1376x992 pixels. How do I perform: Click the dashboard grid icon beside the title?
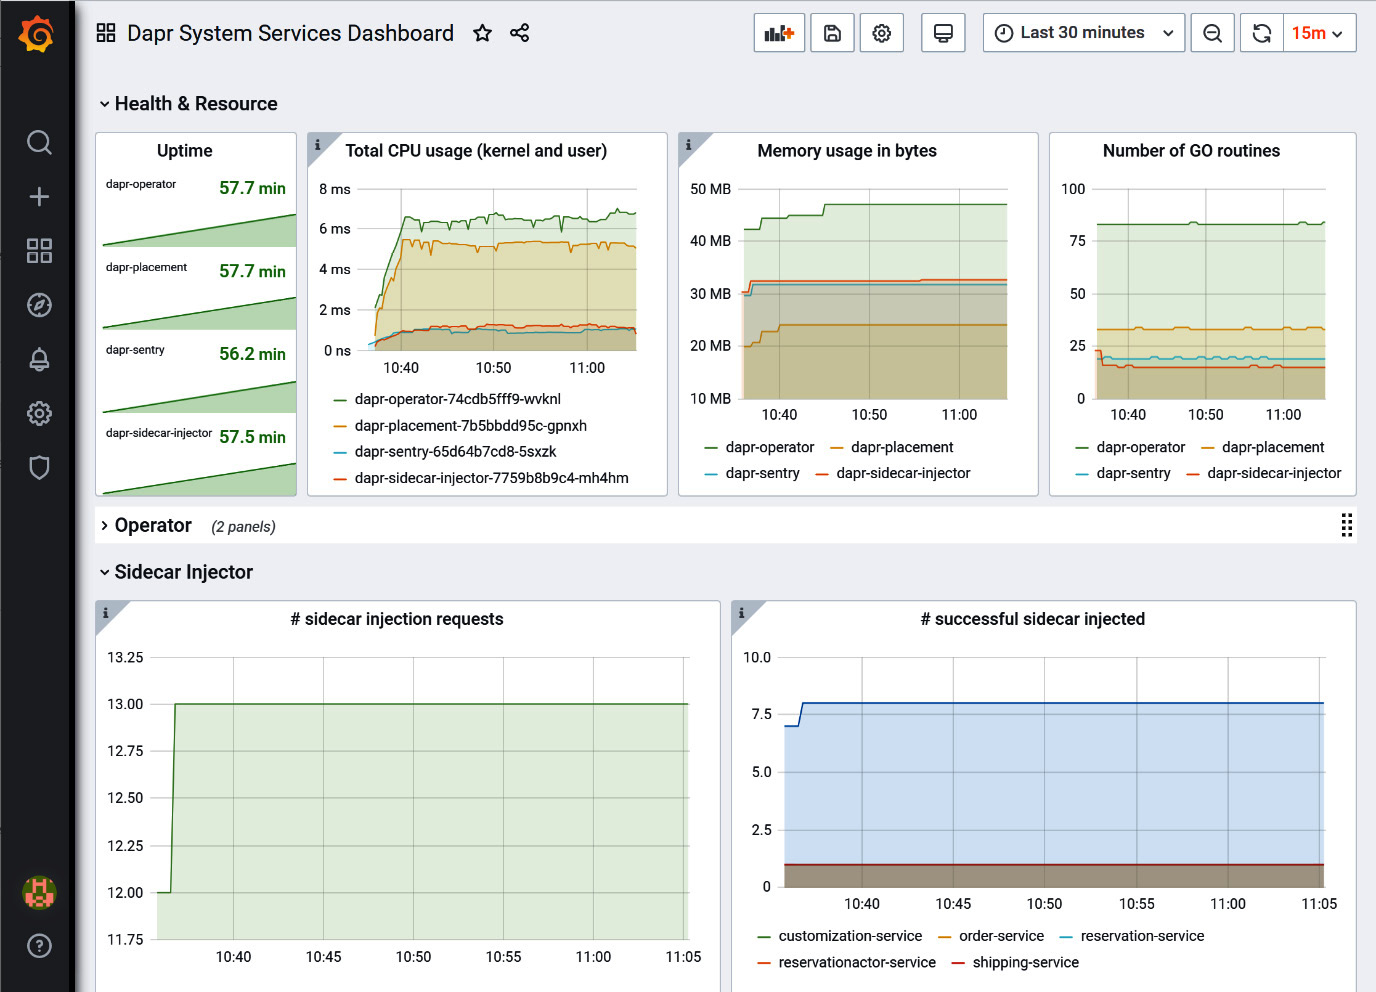pyautogui.click(x=106, y=33)
